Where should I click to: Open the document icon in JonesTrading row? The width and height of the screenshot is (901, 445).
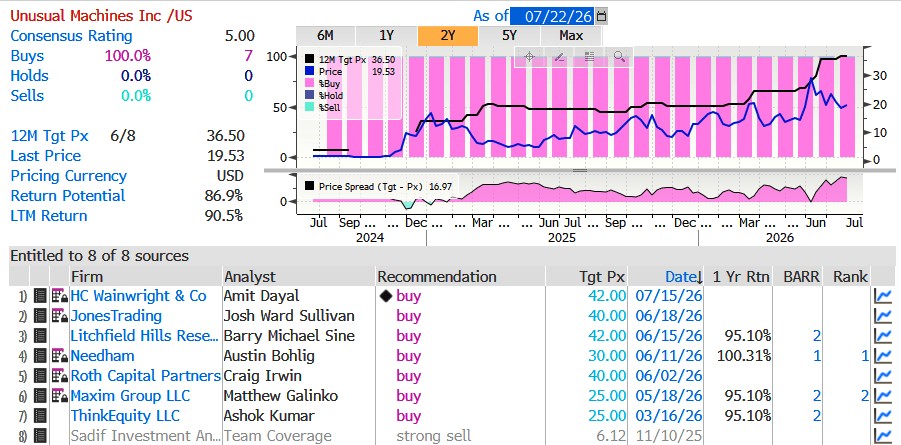40,316
